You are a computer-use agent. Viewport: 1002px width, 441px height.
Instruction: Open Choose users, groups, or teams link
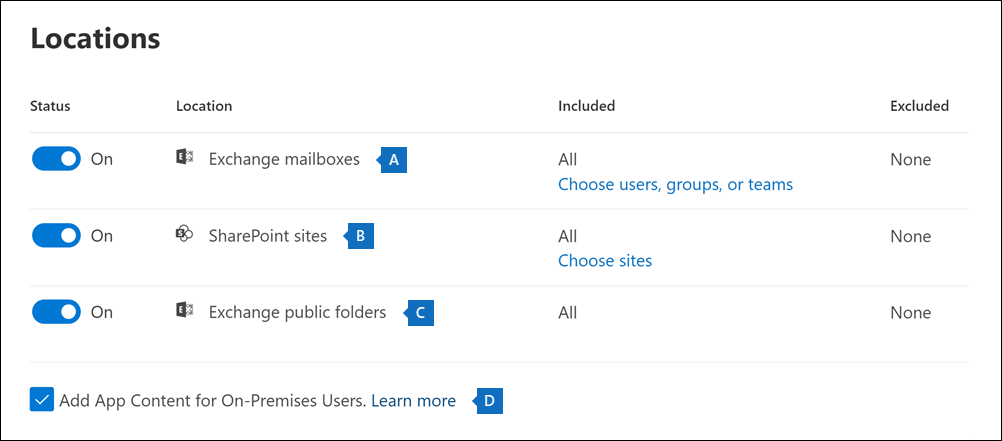675,185
